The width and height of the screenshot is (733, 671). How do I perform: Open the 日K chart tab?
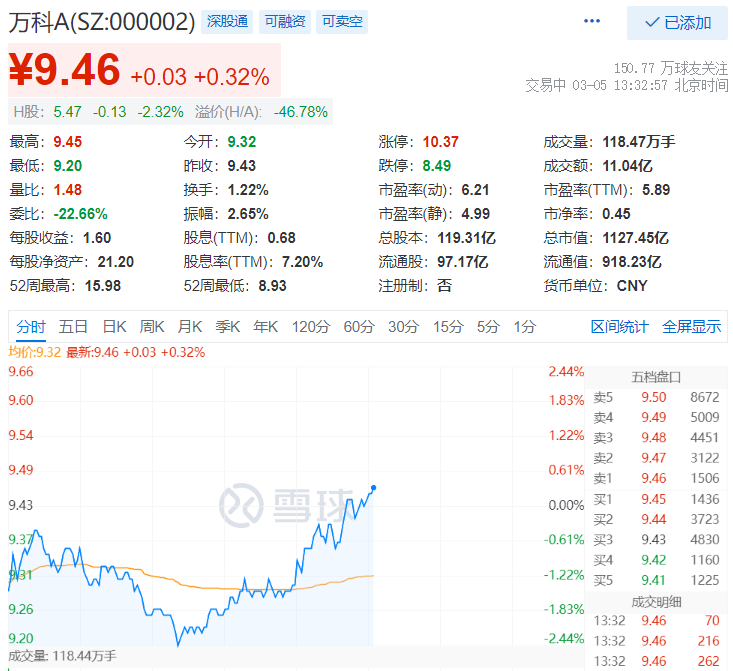pyautogui.click(x=115, y=326)
